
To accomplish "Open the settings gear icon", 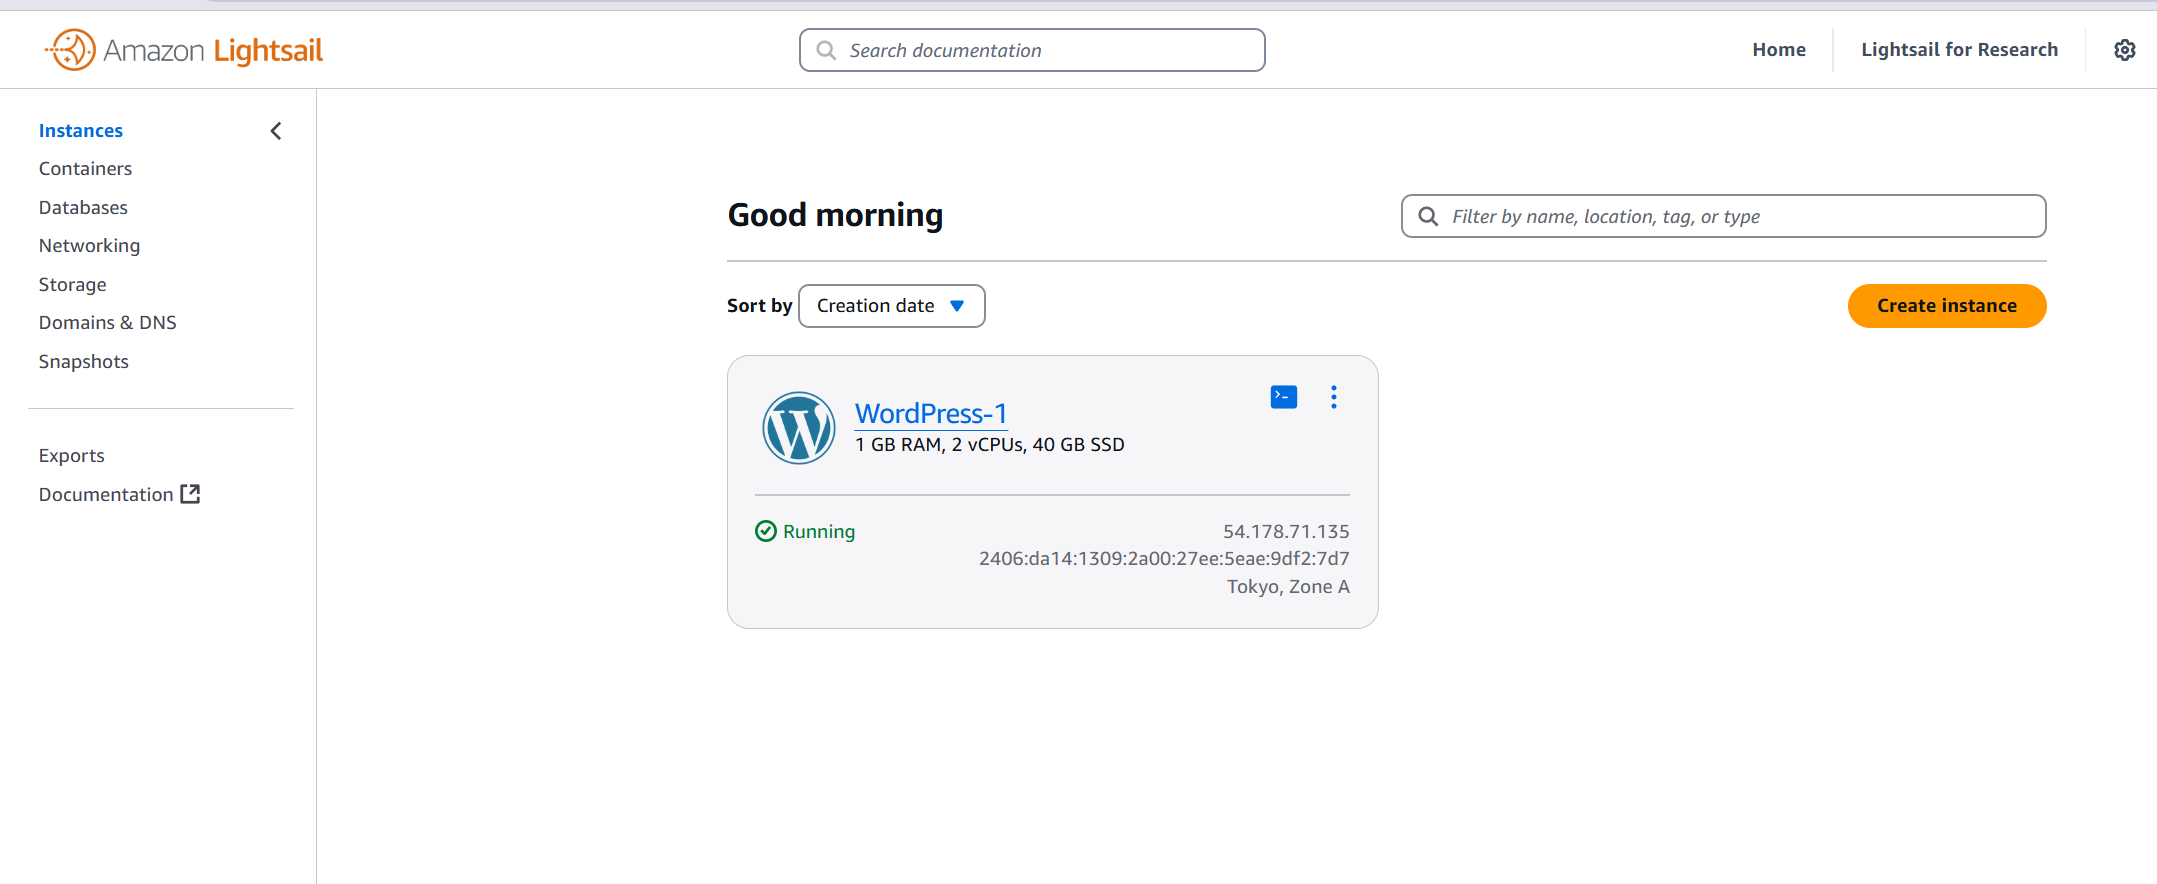I will (2125, 50).
